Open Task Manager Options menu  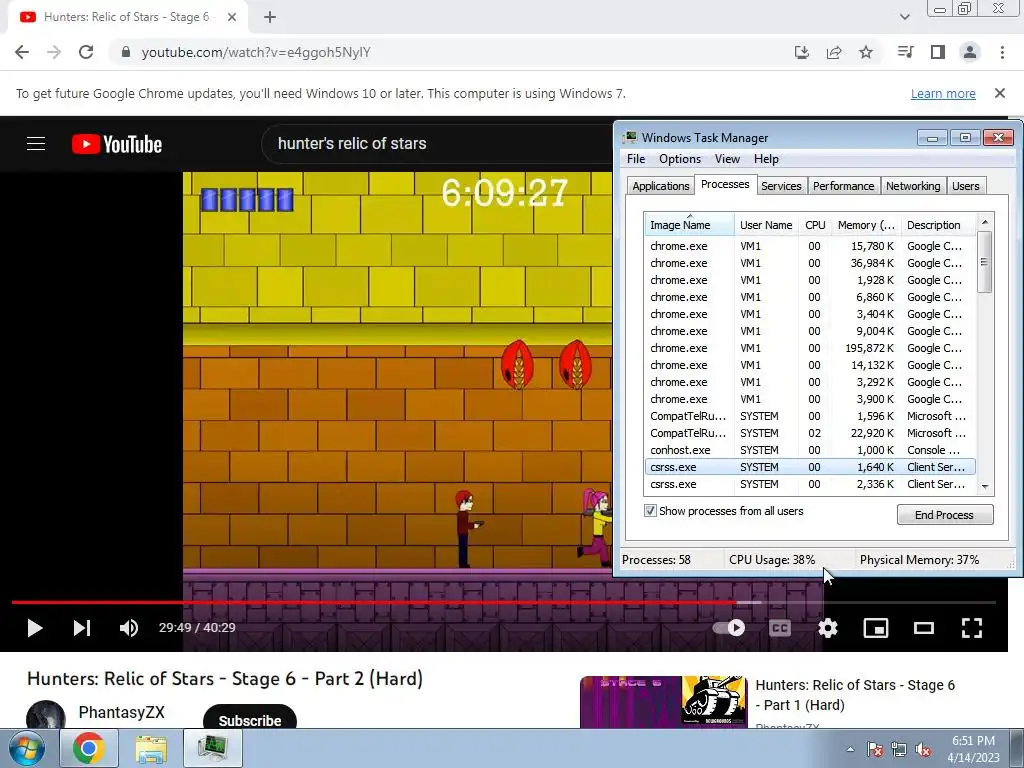(x=680, y=159)
